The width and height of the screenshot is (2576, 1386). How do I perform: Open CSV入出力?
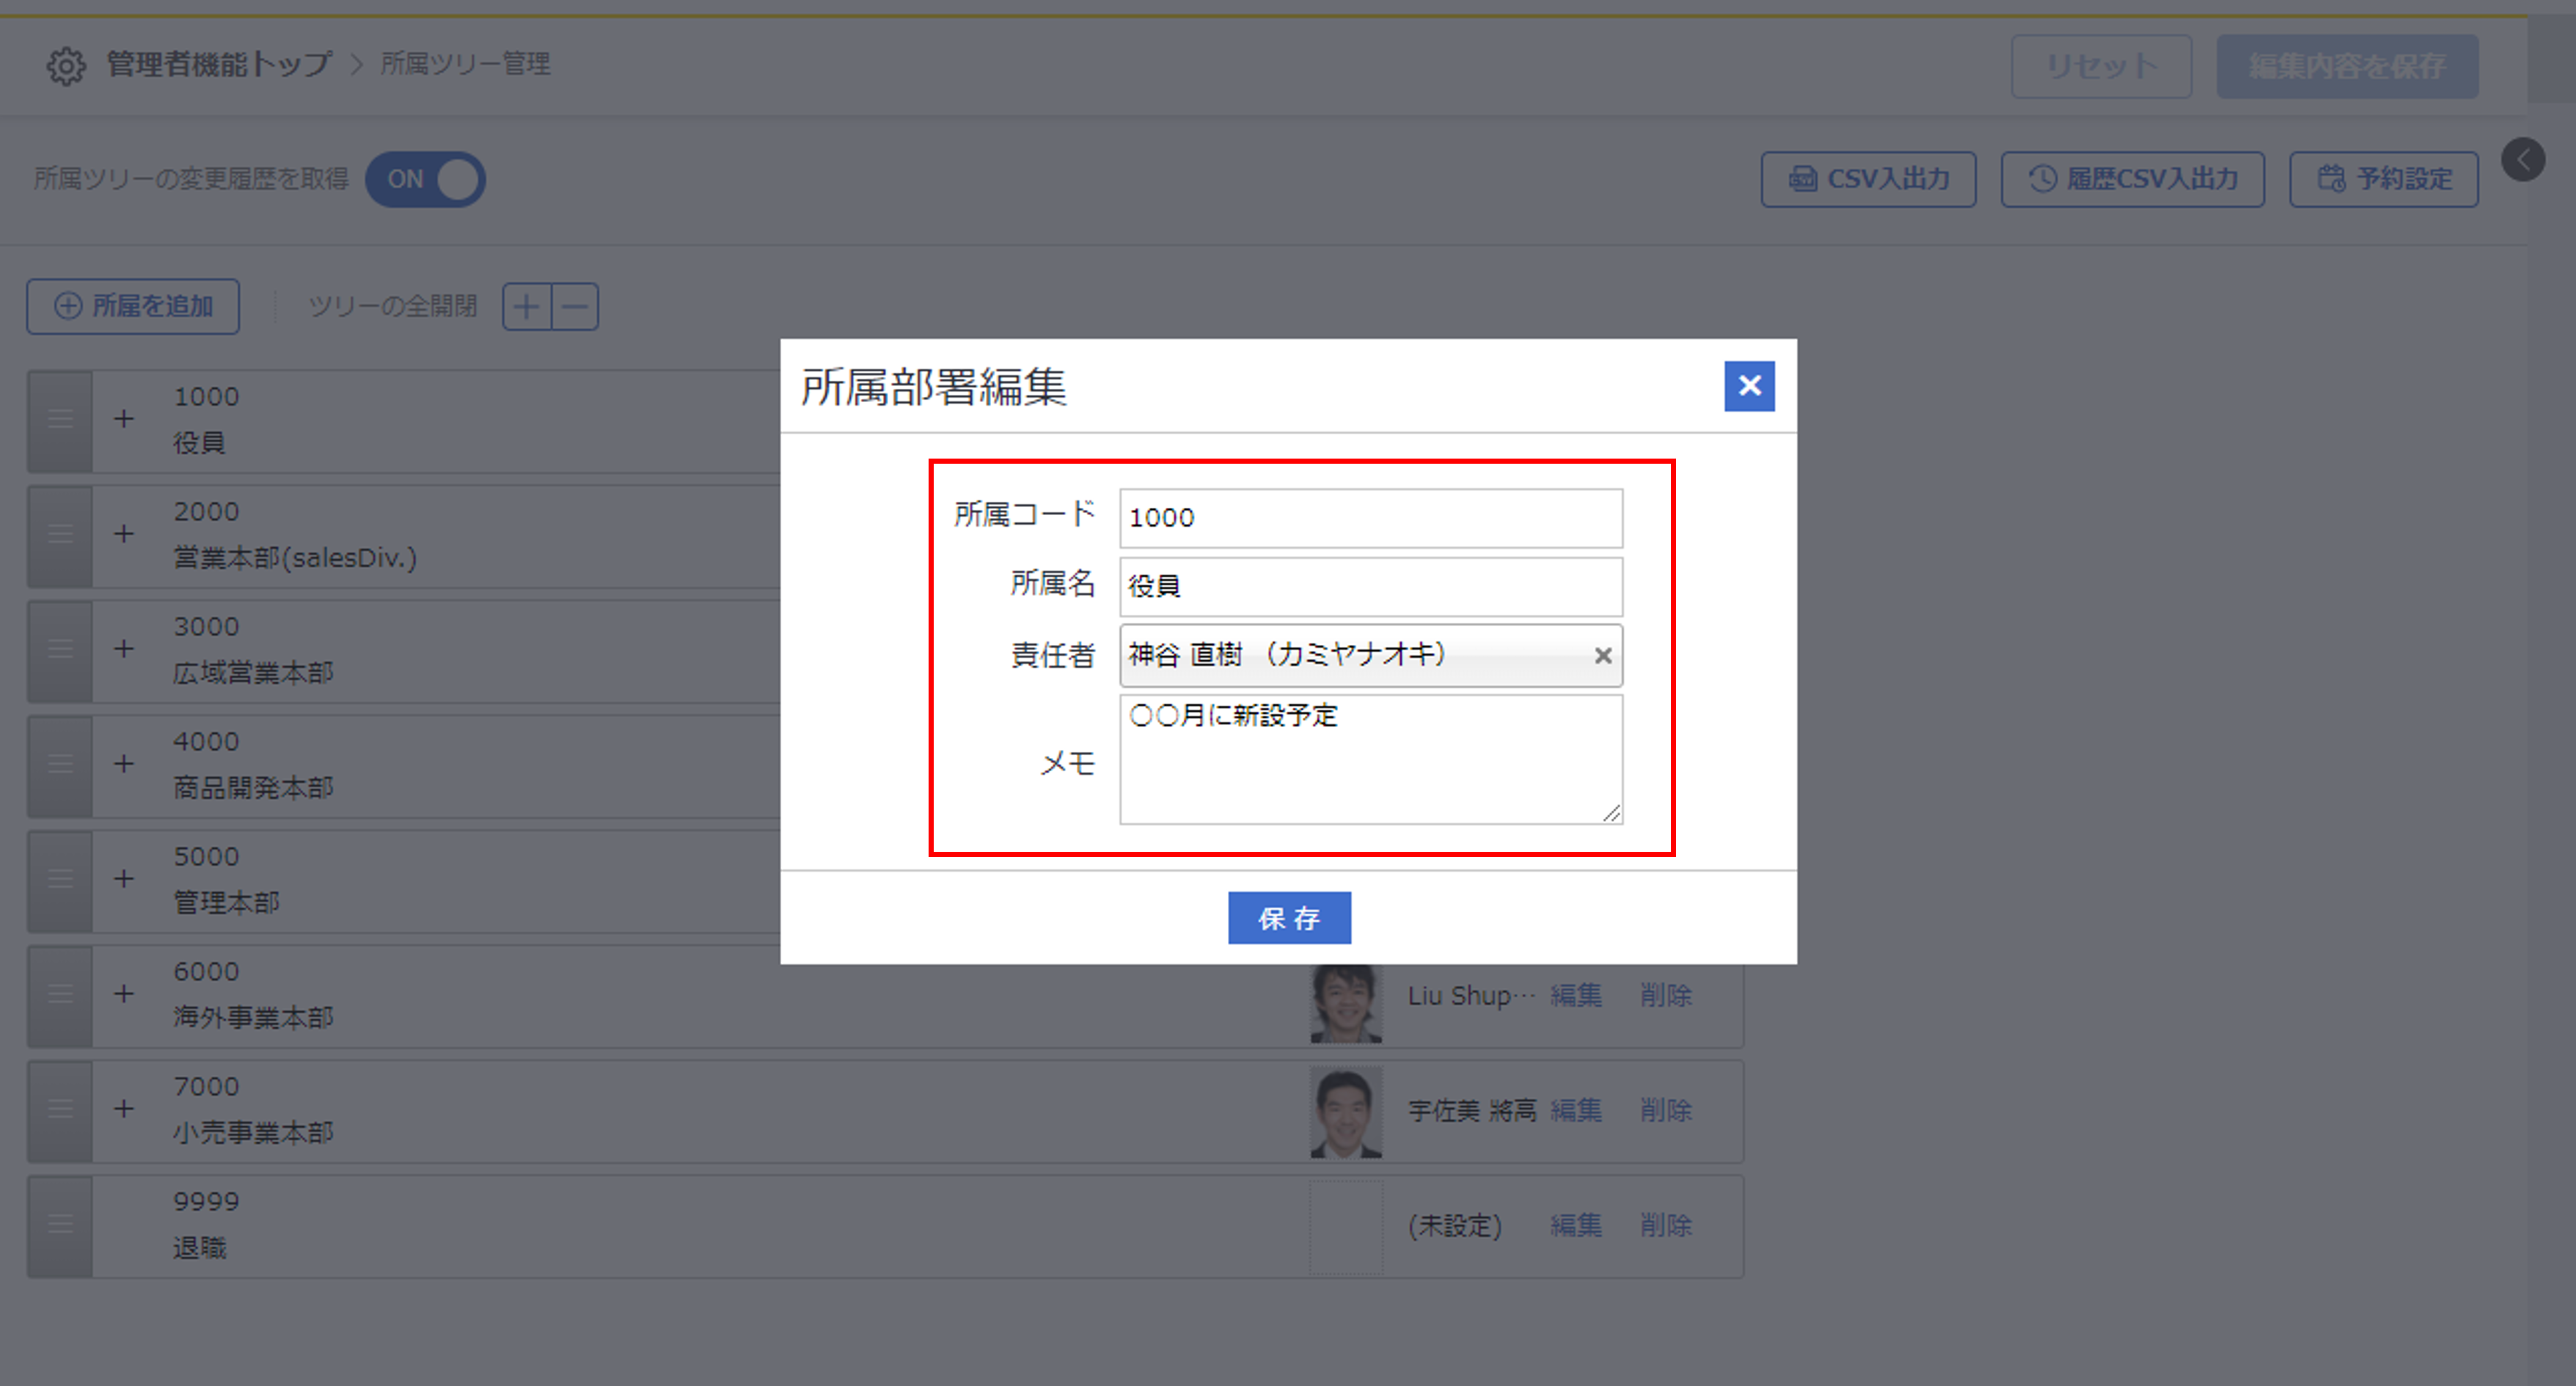(x=1868, y=180)
